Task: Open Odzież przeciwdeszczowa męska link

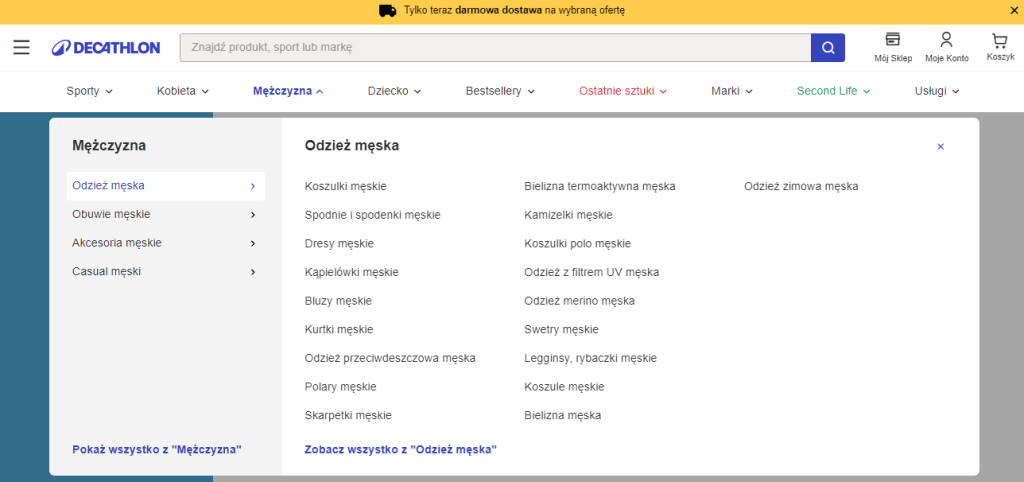Action: [390, 359]
